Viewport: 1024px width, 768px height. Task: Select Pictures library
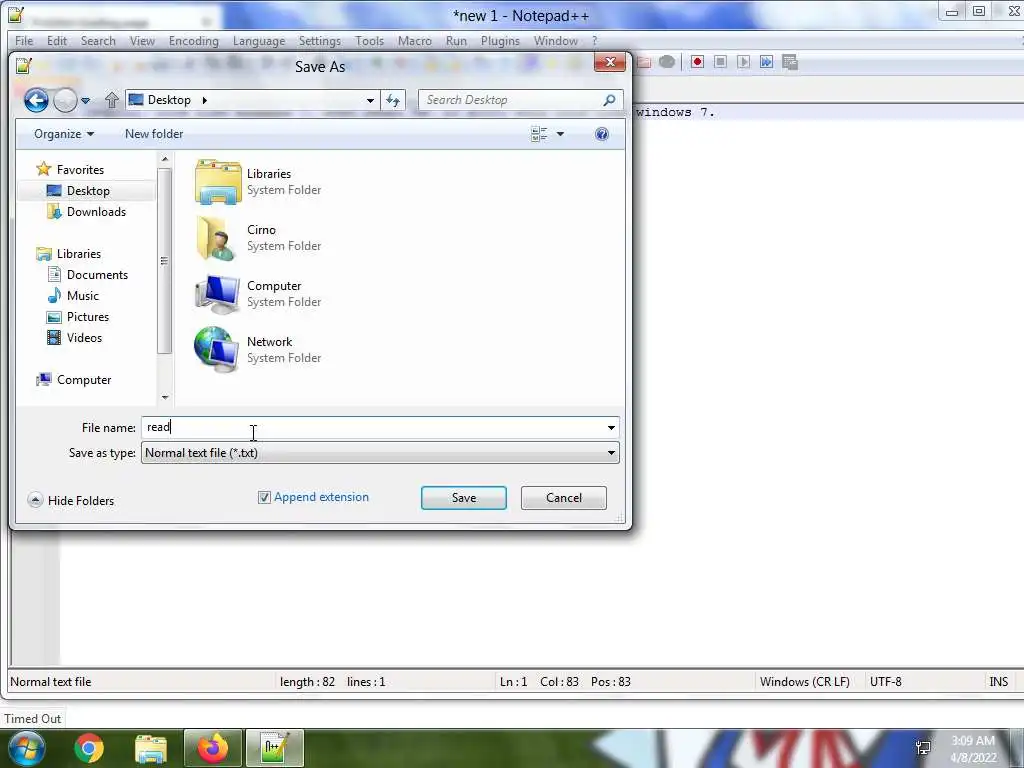click(78, 317)
